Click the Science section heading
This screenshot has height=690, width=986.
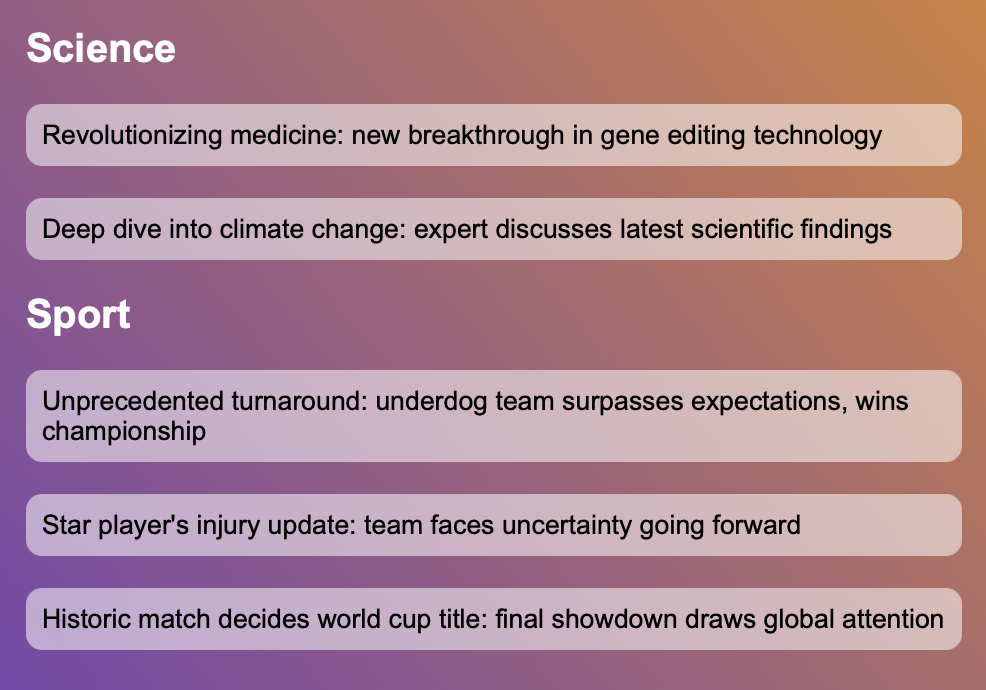tap(101, 48)
